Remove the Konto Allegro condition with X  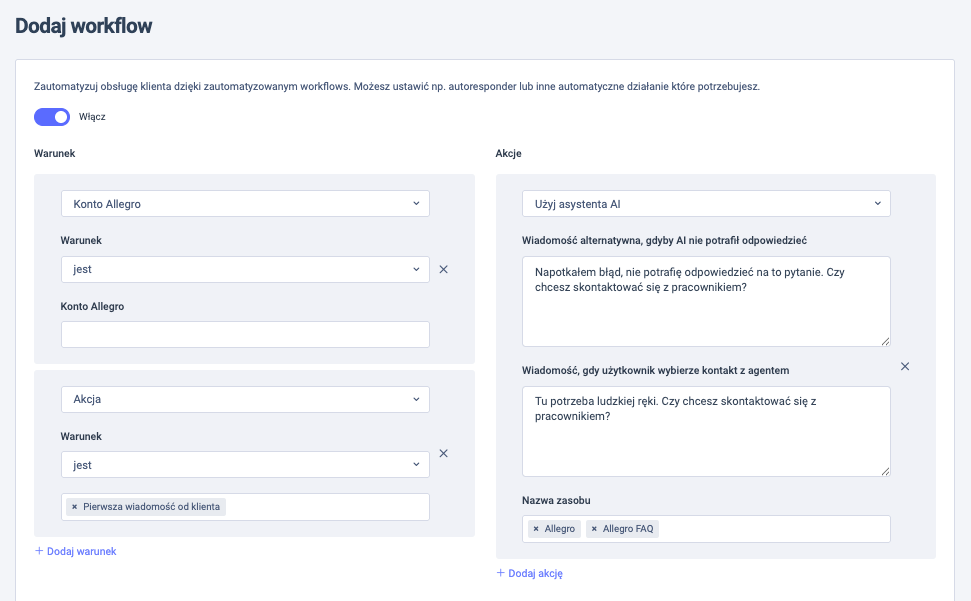(443, 269)
